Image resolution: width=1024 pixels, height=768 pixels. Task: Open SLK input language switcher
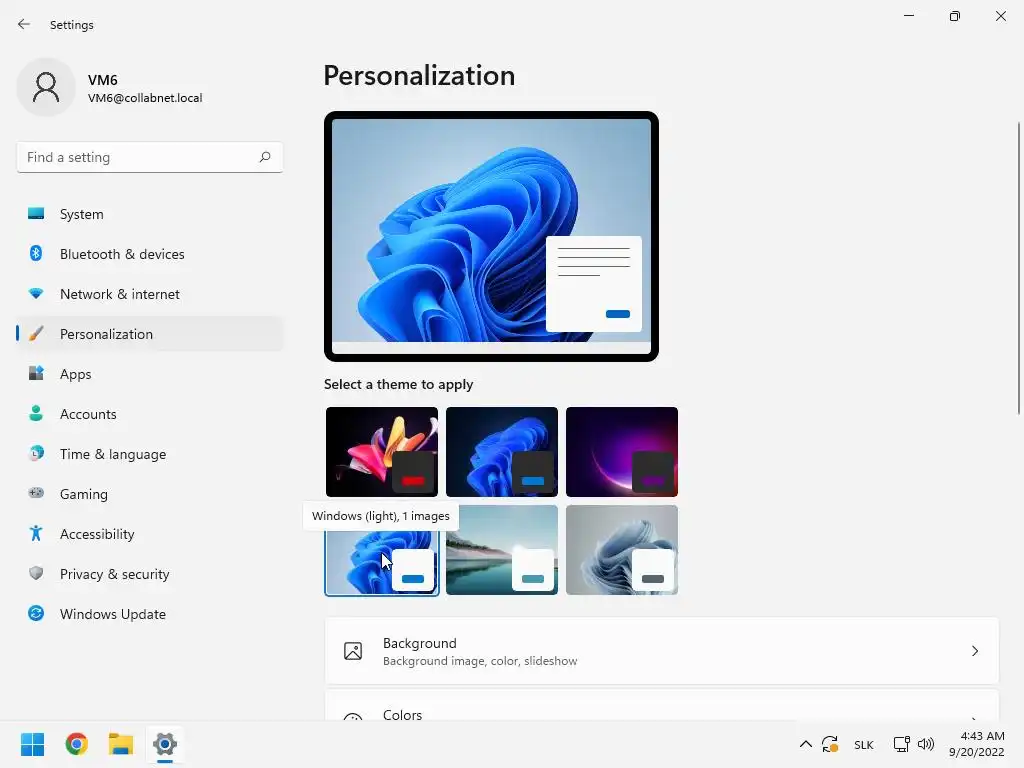click(x=863, y=745)
